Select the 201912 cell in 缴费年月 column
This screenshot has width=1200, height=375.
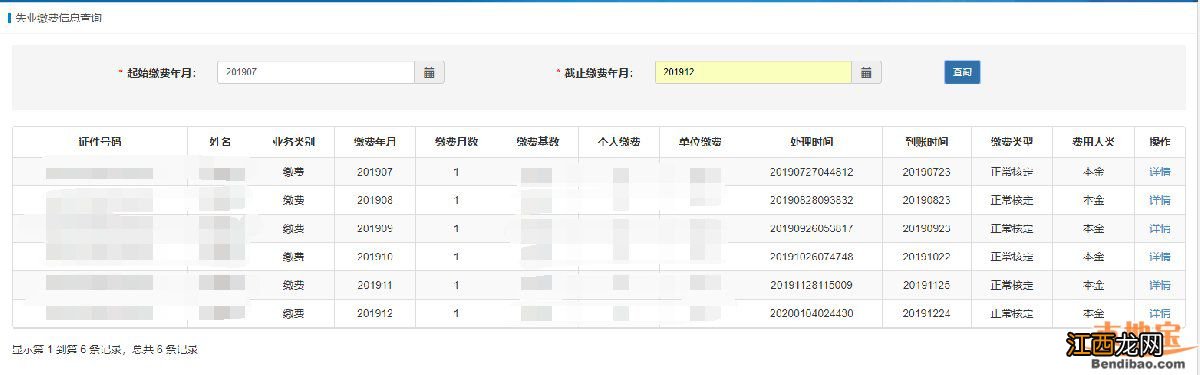[x=375, y=313]
